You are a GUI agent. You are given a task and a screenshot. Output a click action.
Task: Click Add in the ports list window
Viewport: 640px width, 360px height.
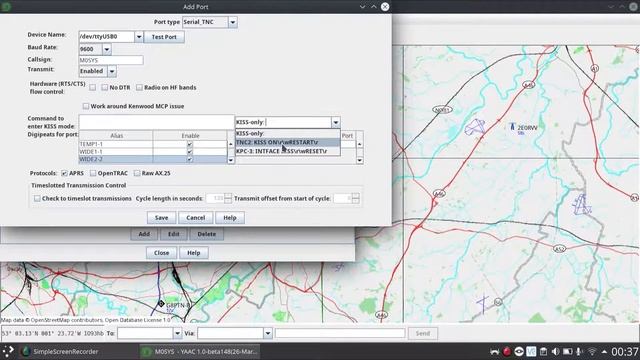click(144, 234)
